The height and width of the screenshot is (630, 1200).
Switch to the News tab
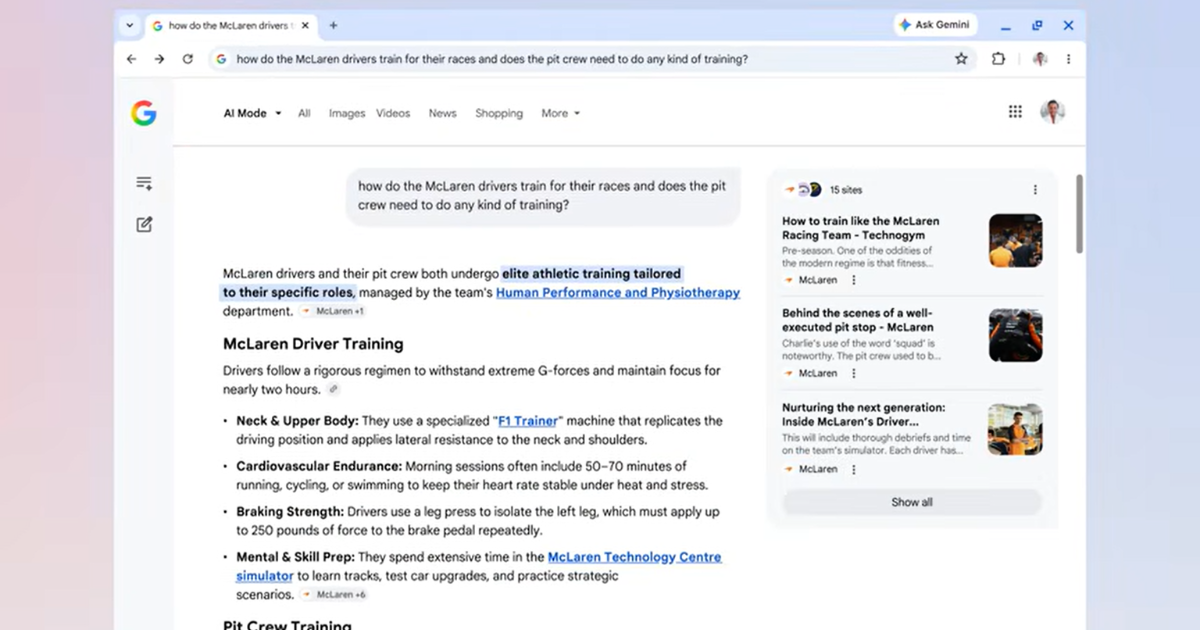pos(442,113)
